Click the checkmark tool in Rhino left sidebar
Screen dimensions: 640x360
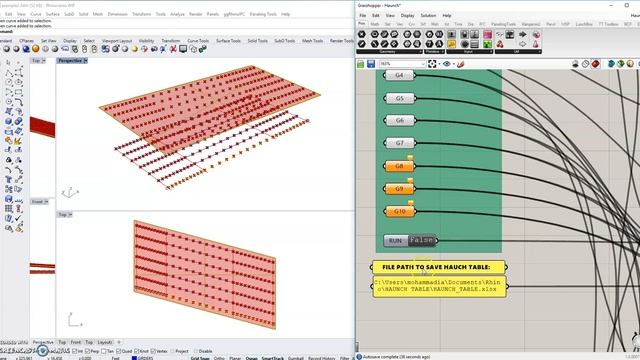click(18, 219)
